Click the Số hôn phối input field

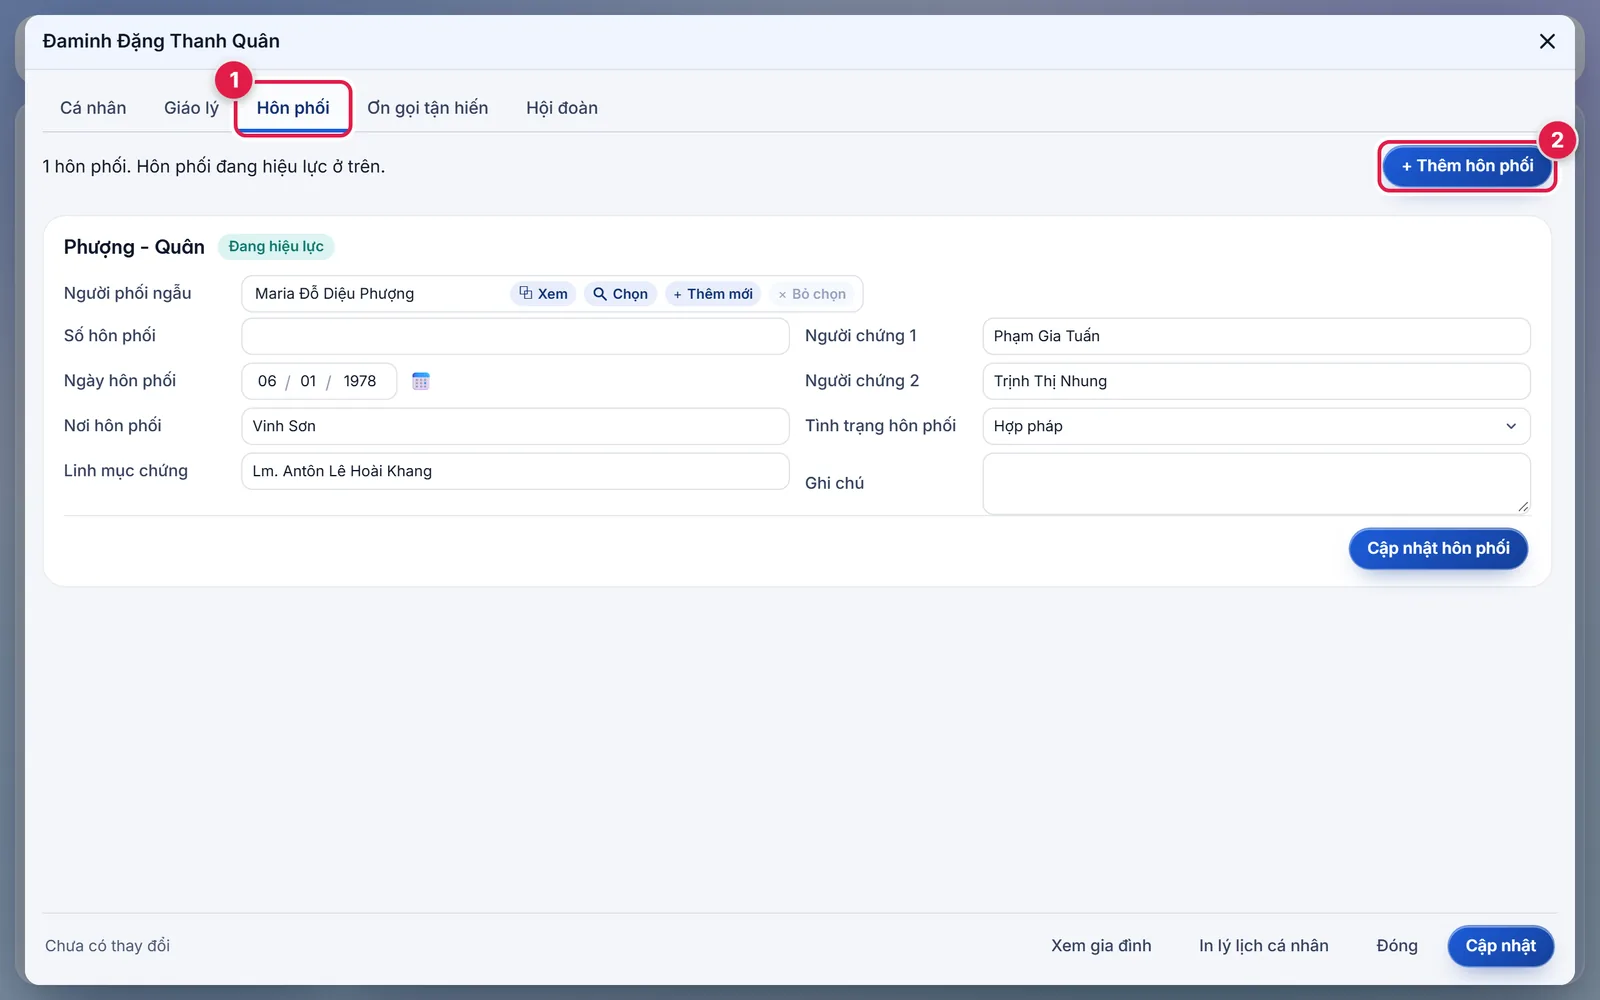[515, 336]
